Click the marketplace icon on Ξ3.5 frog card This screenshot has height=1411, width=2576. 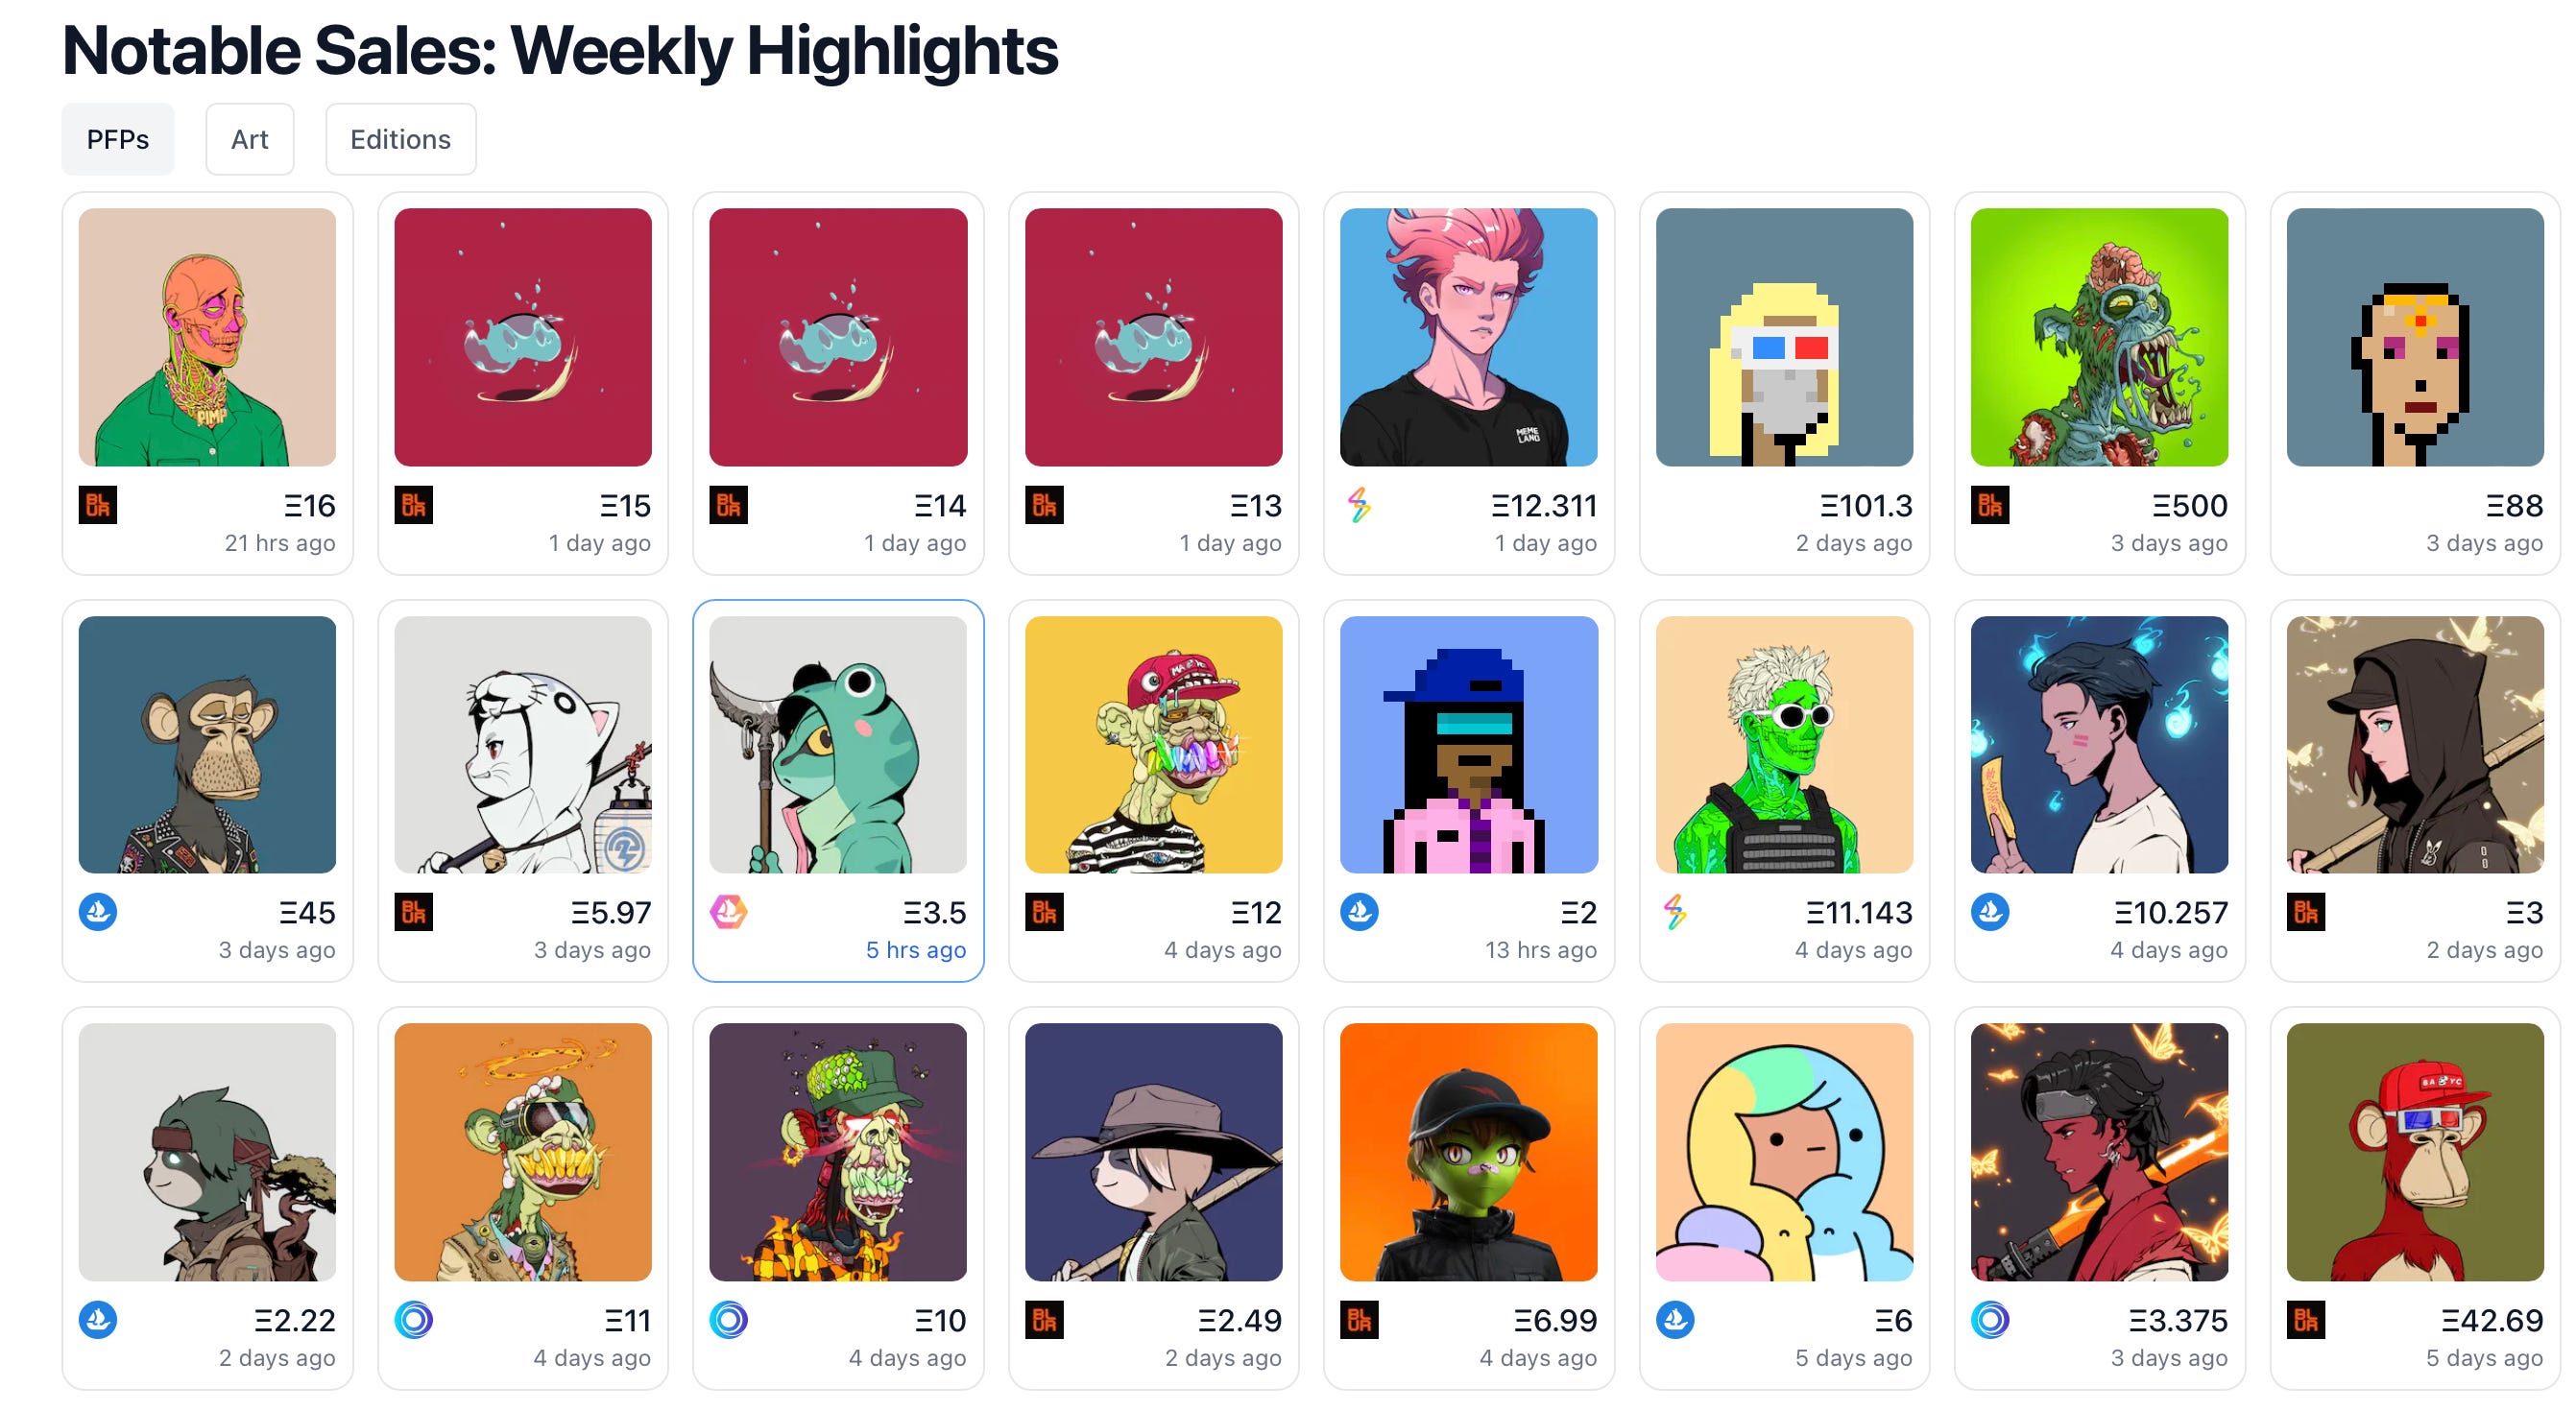click(728, 912)
